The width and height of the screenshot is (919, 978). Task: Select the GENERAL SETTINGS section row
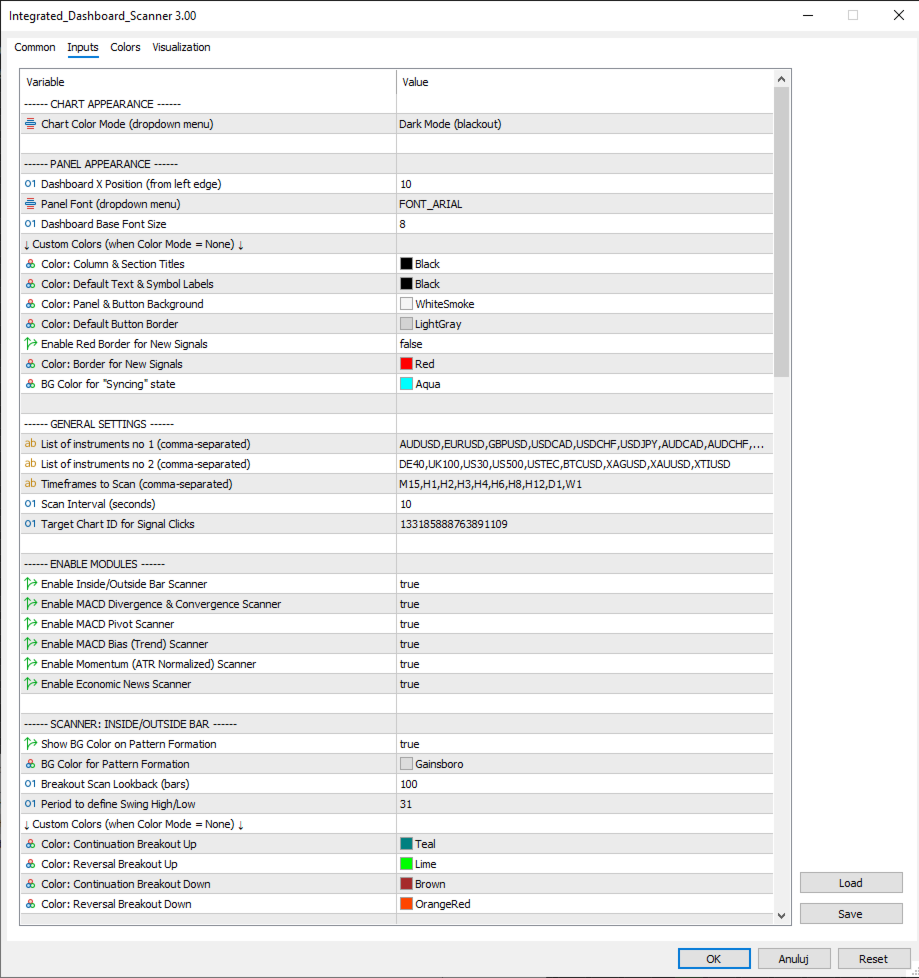tap(397, 424)
